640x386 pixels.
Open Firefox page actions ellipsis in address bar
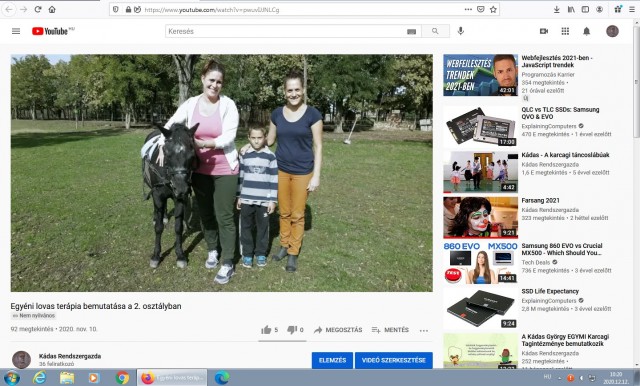click(468, 9)
